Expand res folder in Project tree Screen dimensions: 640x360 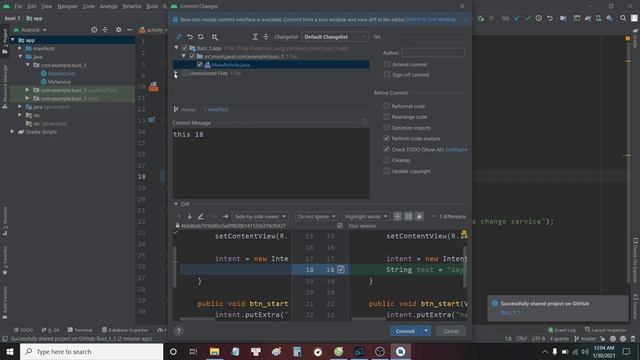pyautogui.click(x=20, y=115)
